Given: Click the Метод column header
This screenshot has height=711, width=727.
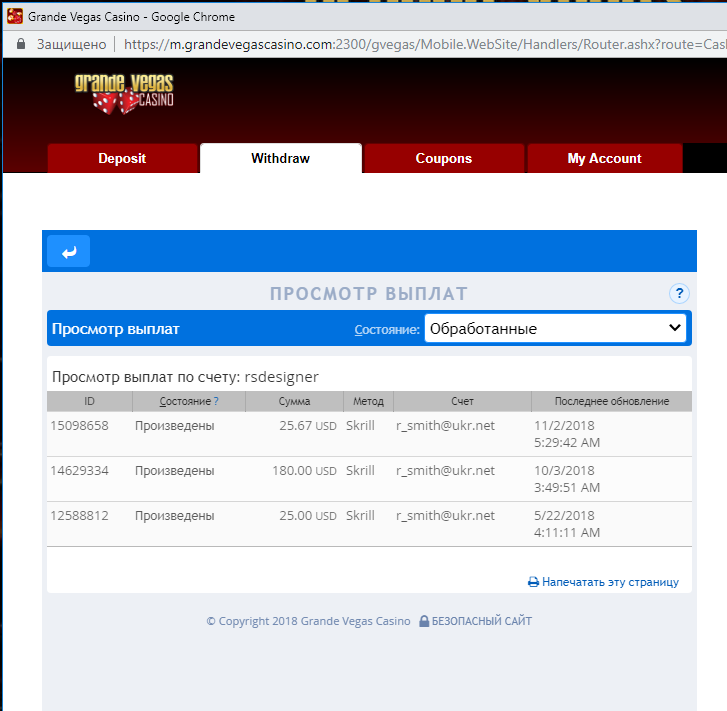Looking at the screenshot, I should pos(368,401).
